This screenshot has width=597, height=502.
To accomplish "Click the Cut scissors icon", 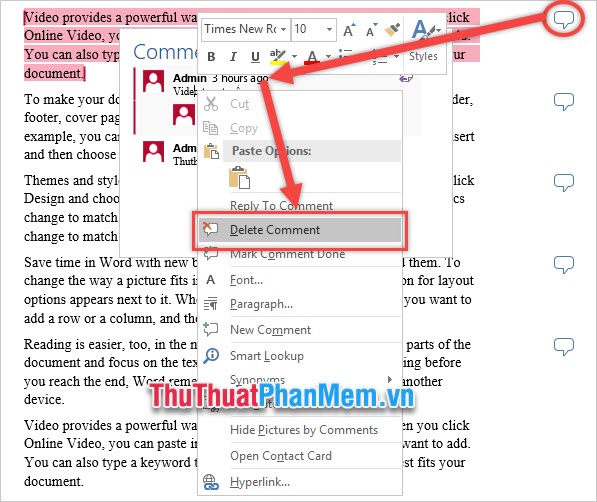I will (211, 104).
